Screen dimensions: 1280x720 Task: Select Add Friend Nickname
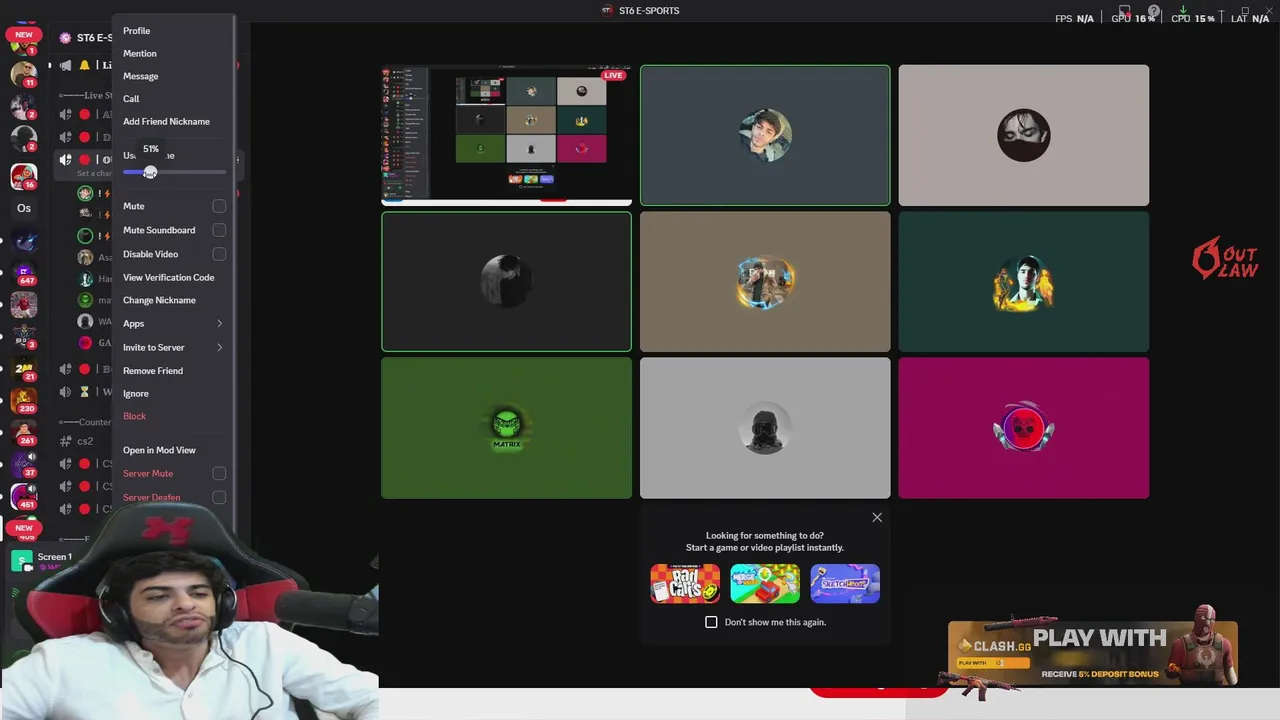(x=166, y=121)
